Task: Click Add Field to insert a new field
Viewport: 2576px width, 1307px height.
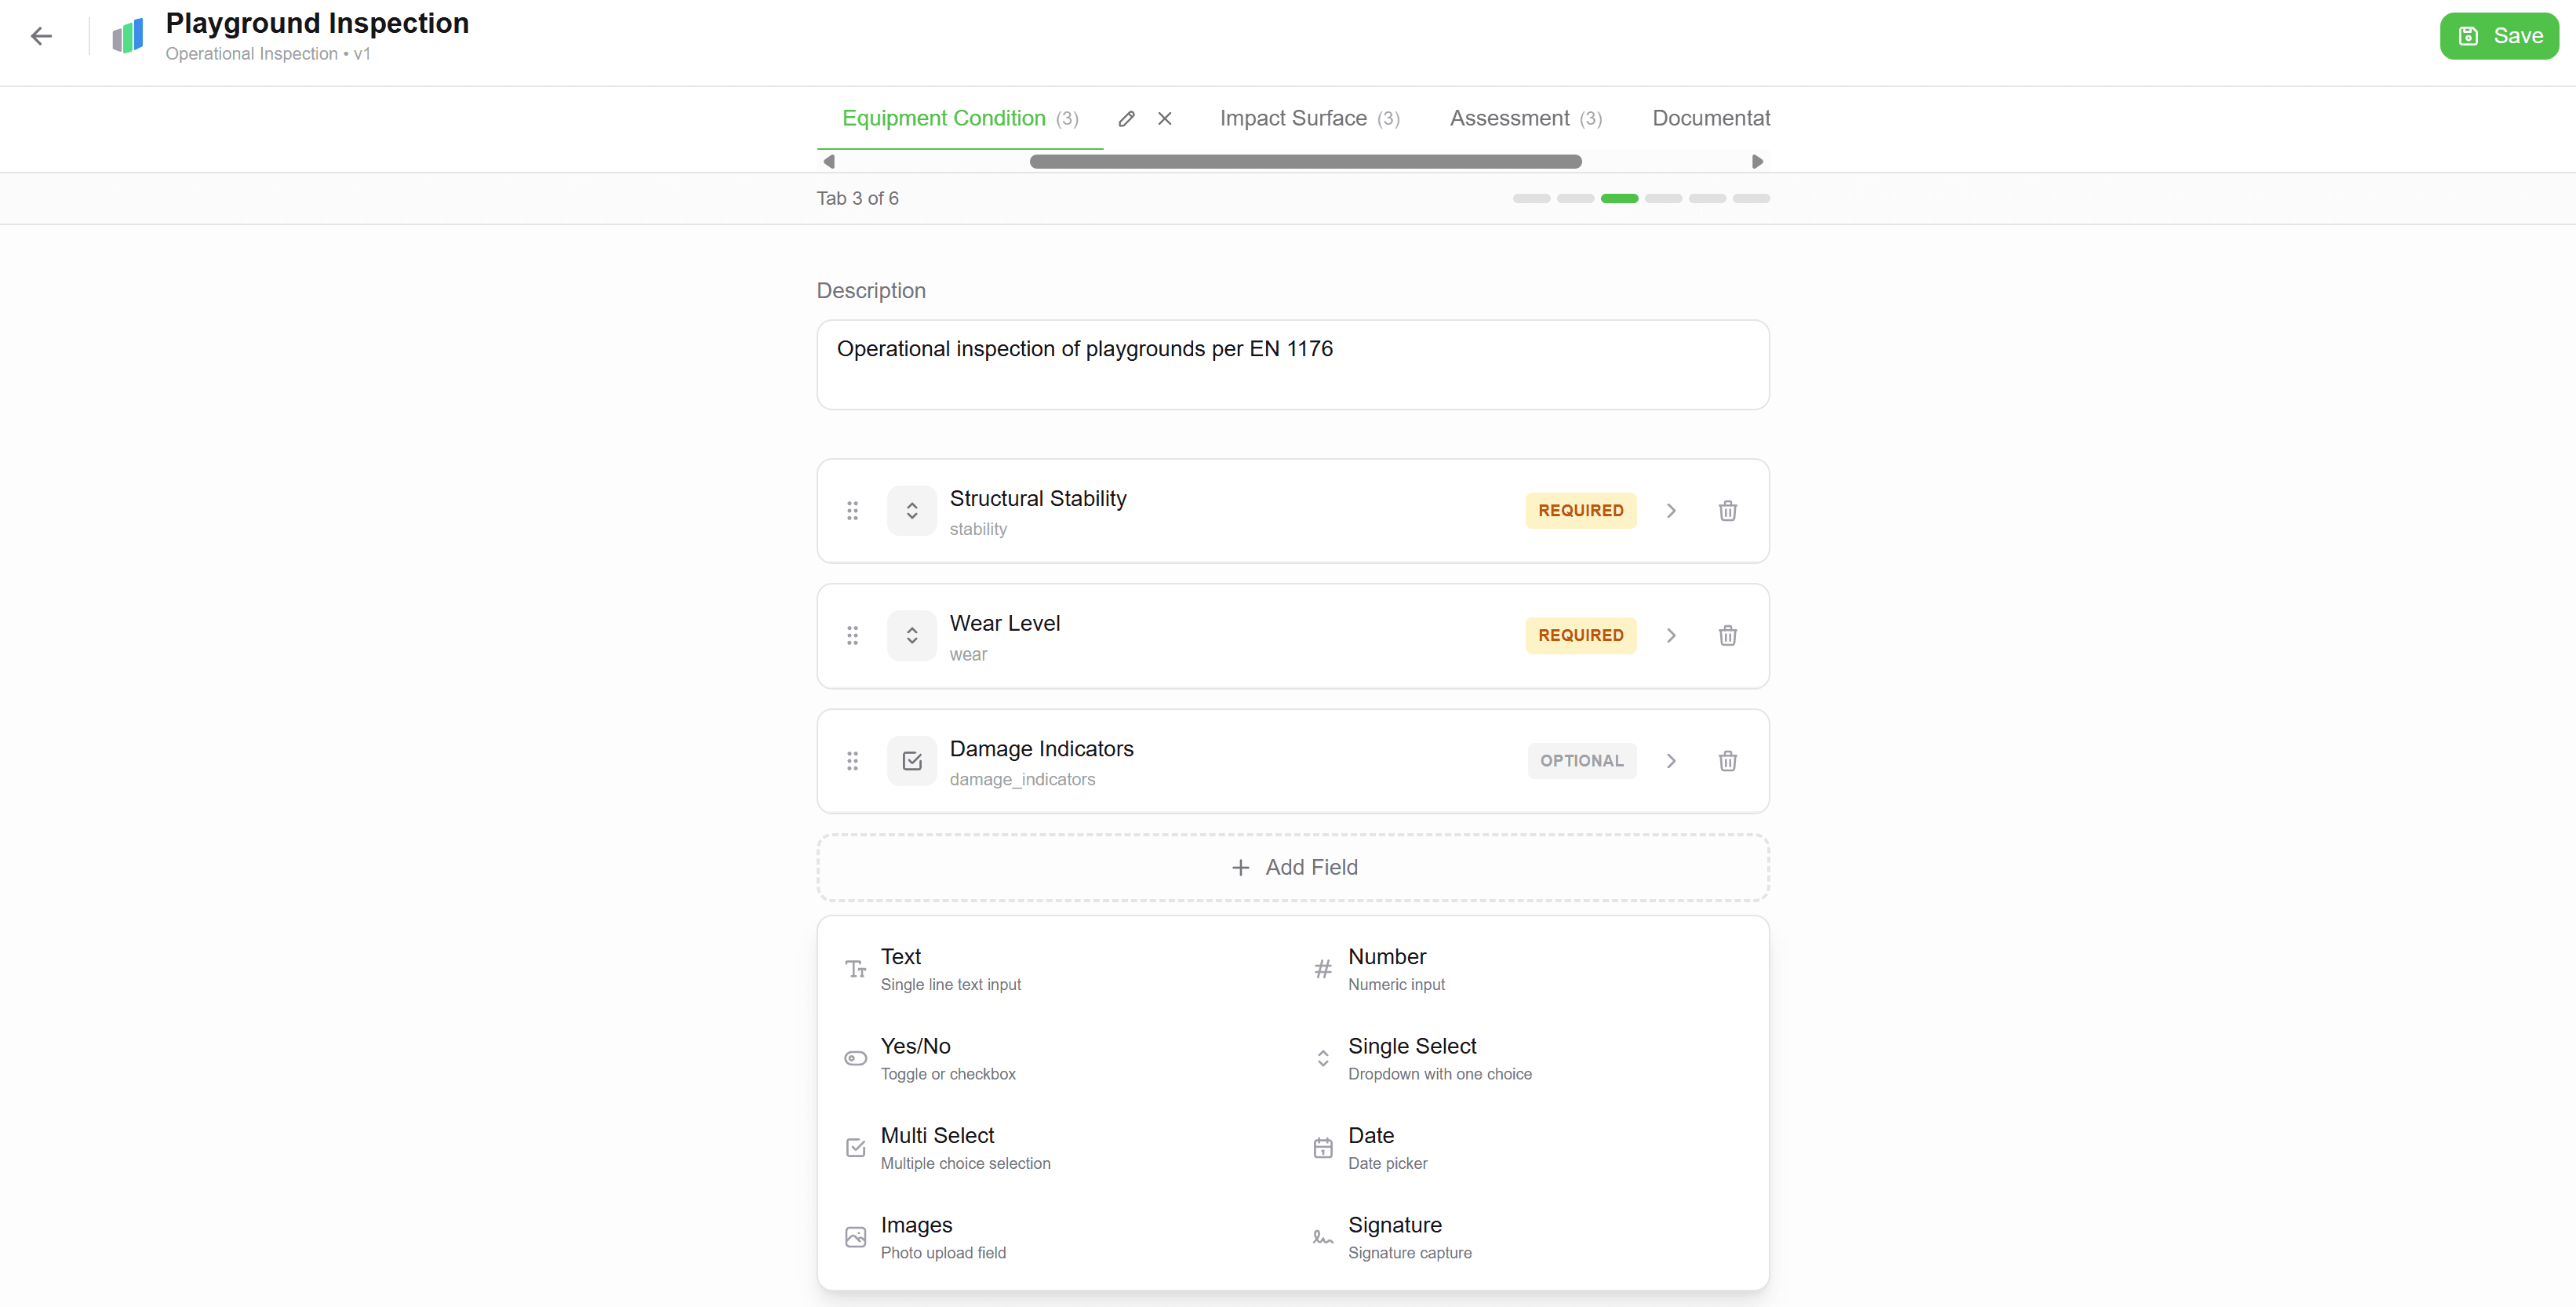Action: [1293, 867]
